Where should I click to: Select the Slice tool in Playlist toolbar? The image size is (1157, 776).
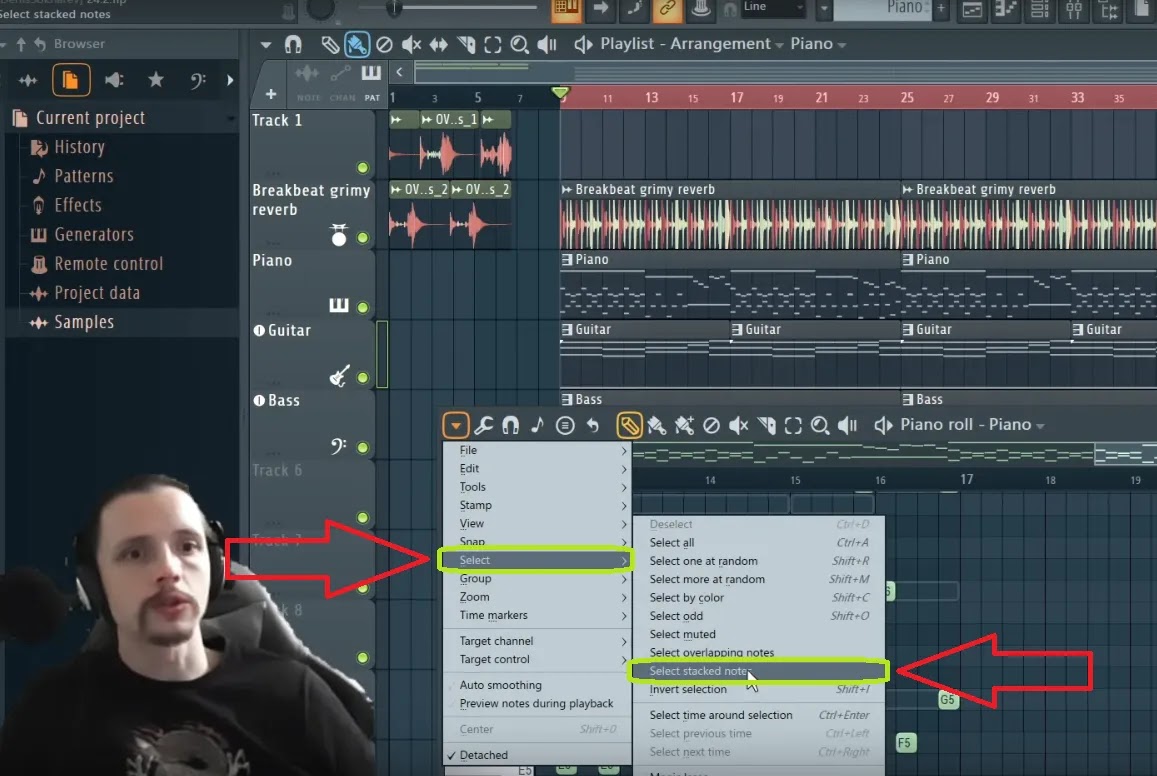pyautogui.click(x=466, y=44)
